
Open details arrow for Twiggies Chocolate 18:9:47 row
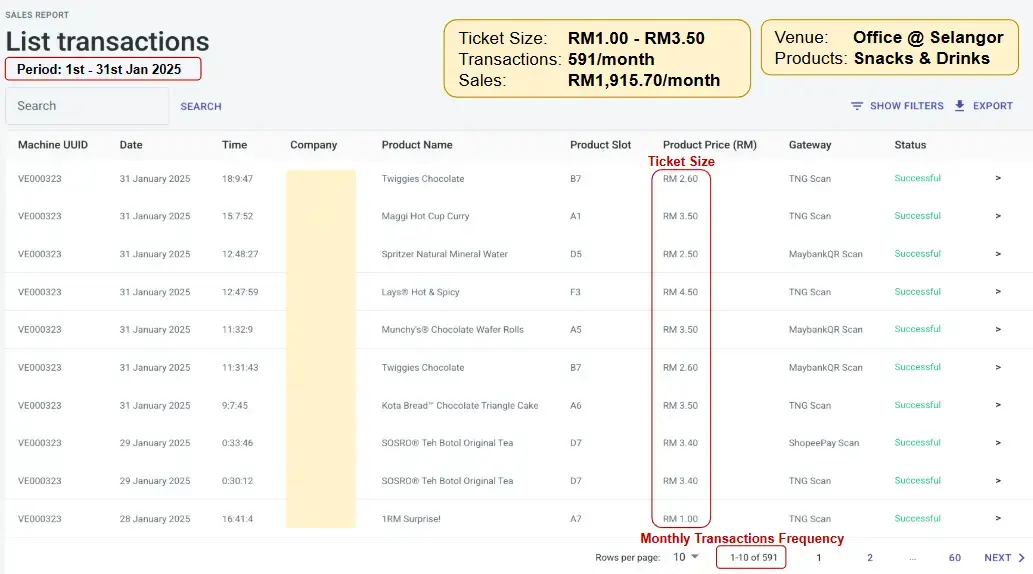coord(998,179)
